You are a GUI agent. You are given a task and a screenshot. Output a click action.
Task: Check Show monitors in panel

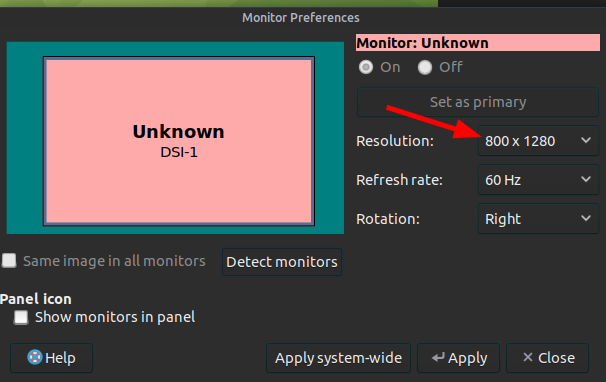pos(21,317)
